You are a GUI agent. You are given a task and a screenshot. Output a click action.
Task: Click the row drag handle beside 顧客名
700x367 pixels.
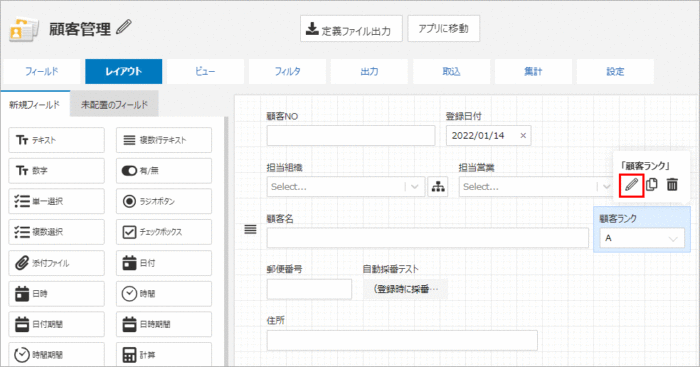coord(250,229)
